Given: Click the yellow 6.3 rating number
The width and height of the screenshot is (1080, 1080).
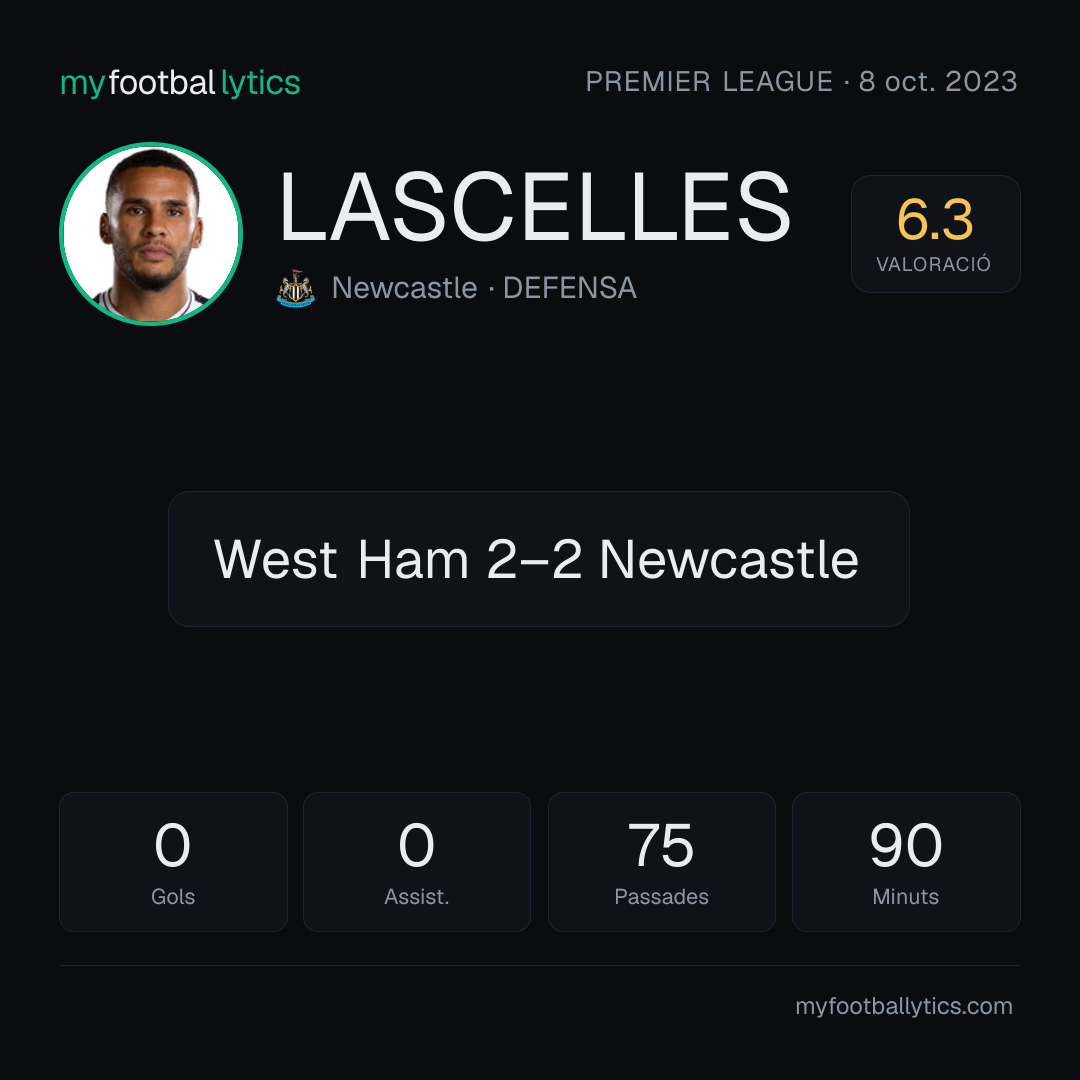Looking at the screenshot, I should pyautogui.click(x=935, y=220).
